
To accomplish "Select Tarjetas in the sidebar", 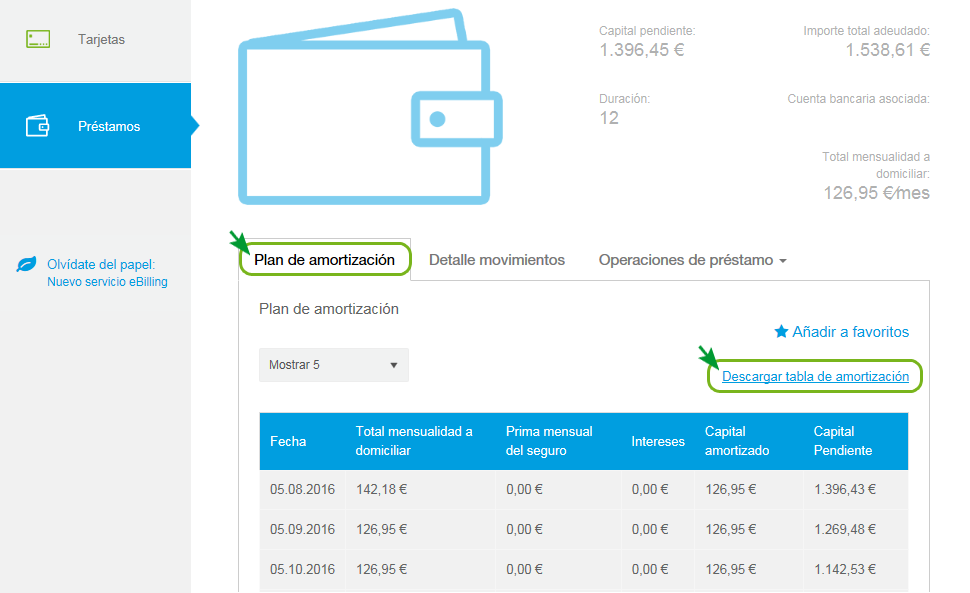I will [x=103, y=39].
